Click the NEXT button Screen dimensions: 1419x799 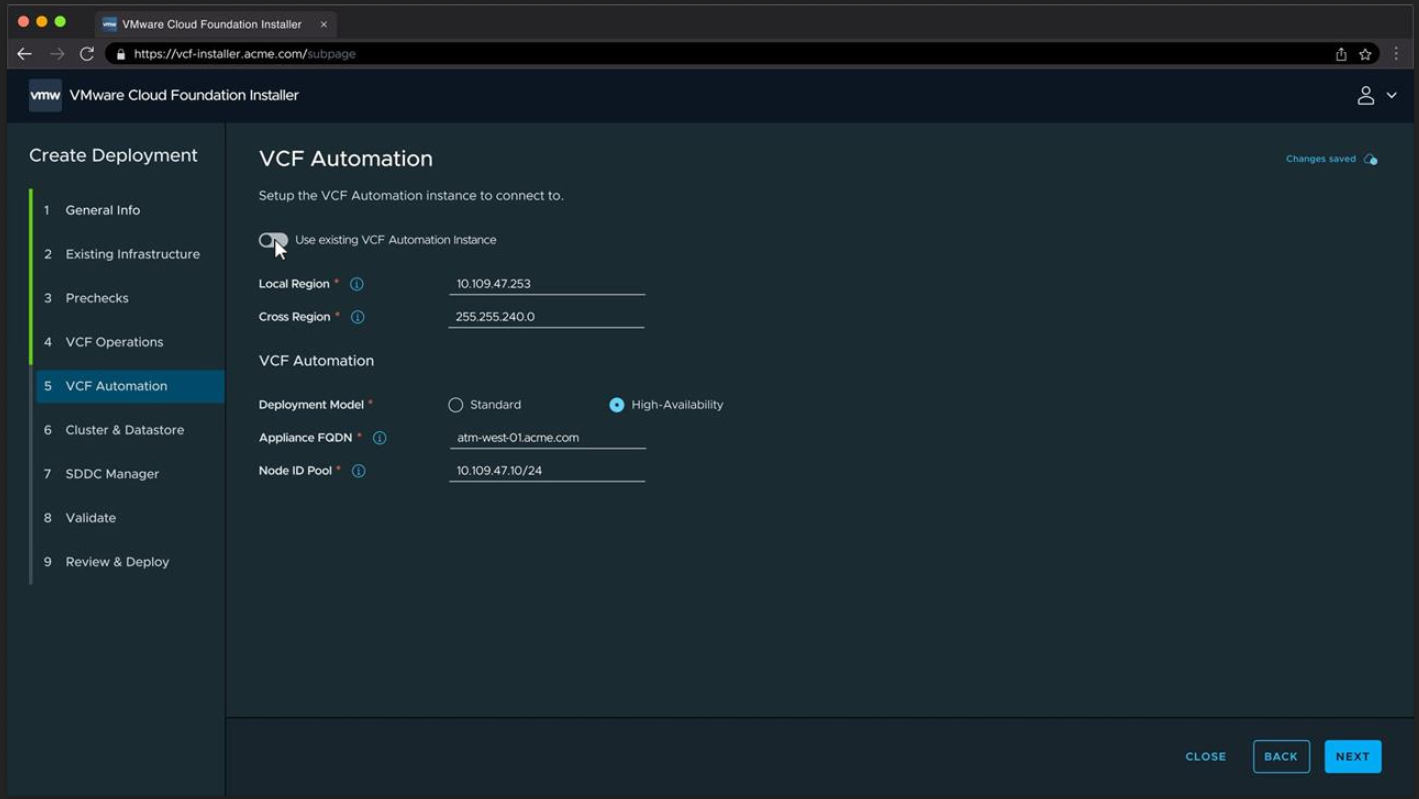pos(1352,757)
